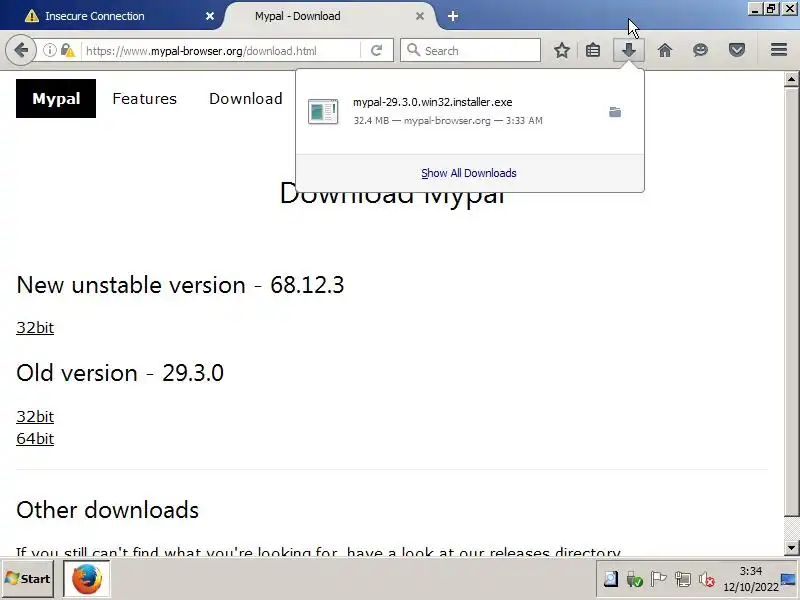800x600 pixels.
Task: Click the search magnifier icon
Action: tap(413, 50)
